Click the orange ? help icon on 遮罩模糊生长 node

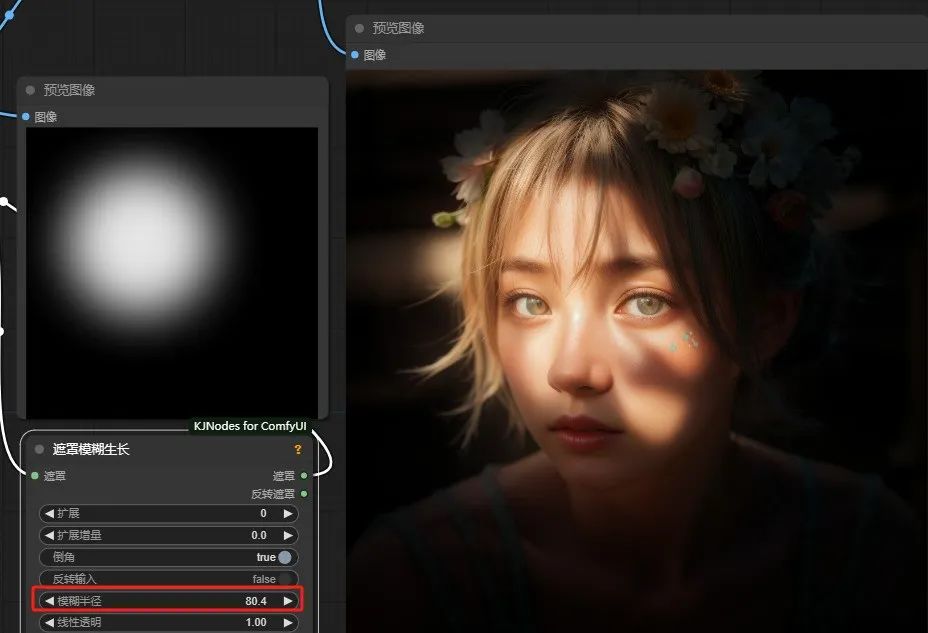pos(298,449)
